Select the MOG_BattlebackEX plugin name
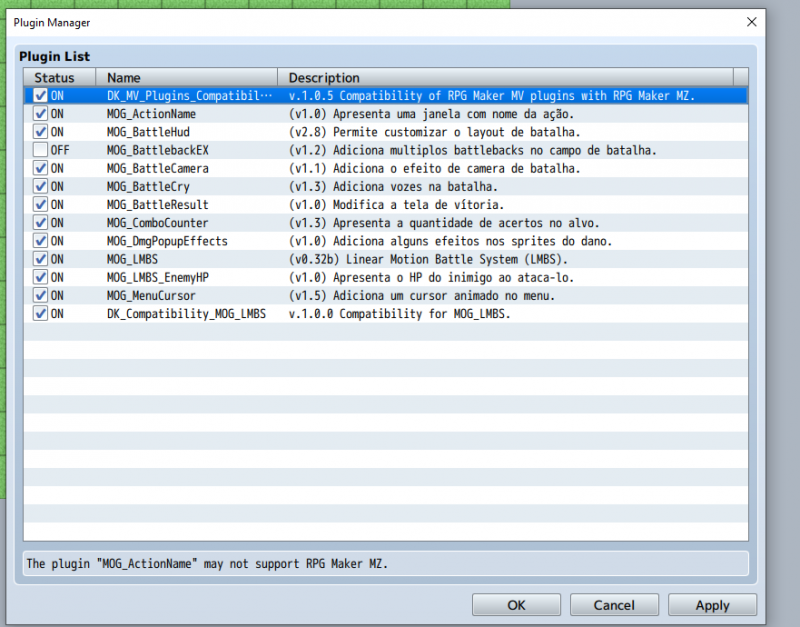800x627 pixels. [158, 150]
